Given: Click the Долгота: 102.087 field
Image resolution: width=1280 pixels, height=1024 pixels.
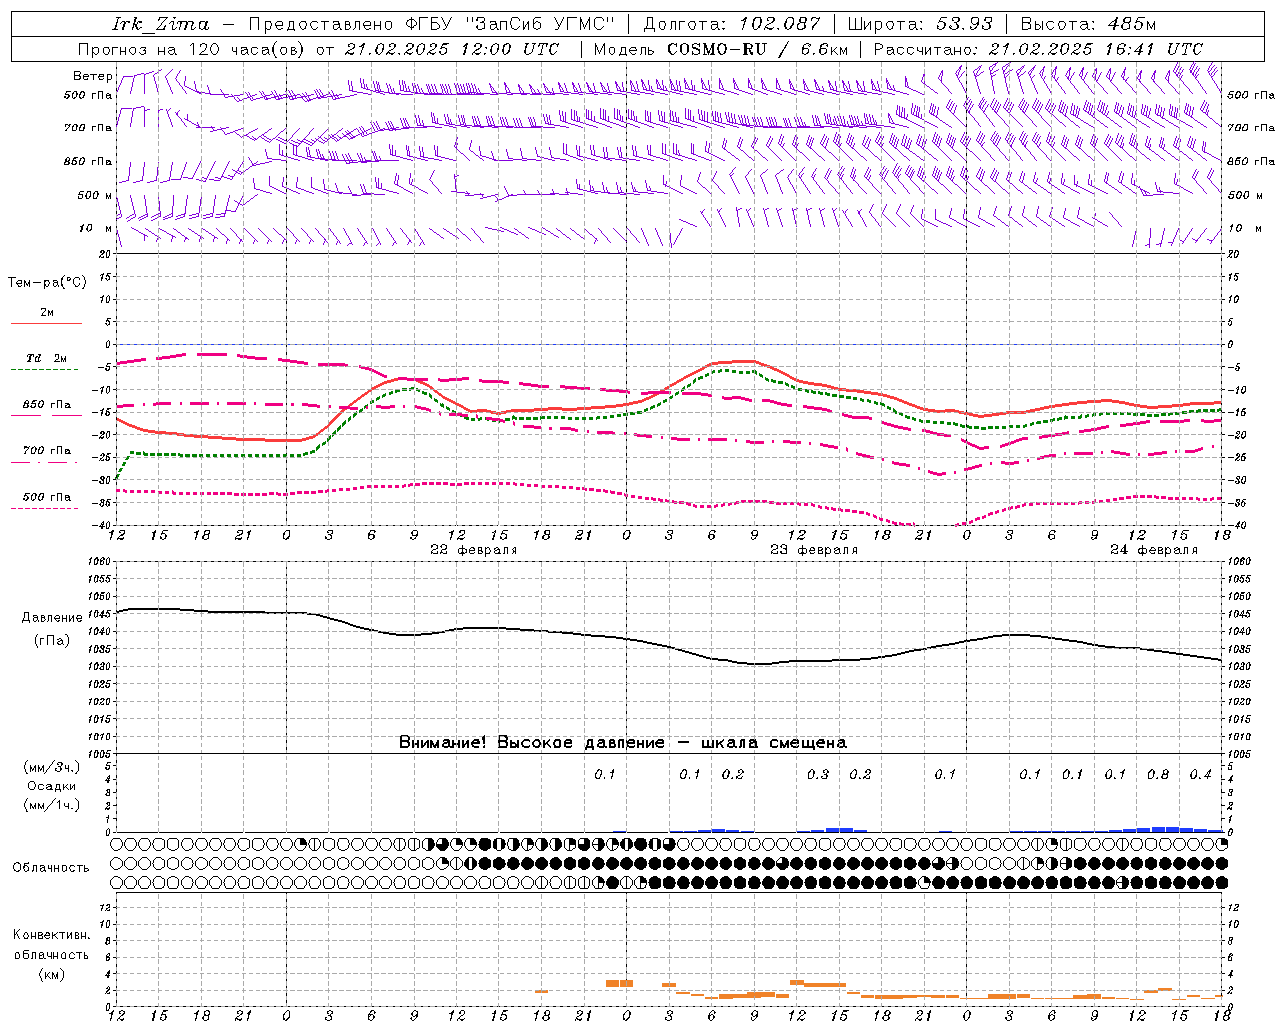Looking at the screenshot, I should (732, 24).
